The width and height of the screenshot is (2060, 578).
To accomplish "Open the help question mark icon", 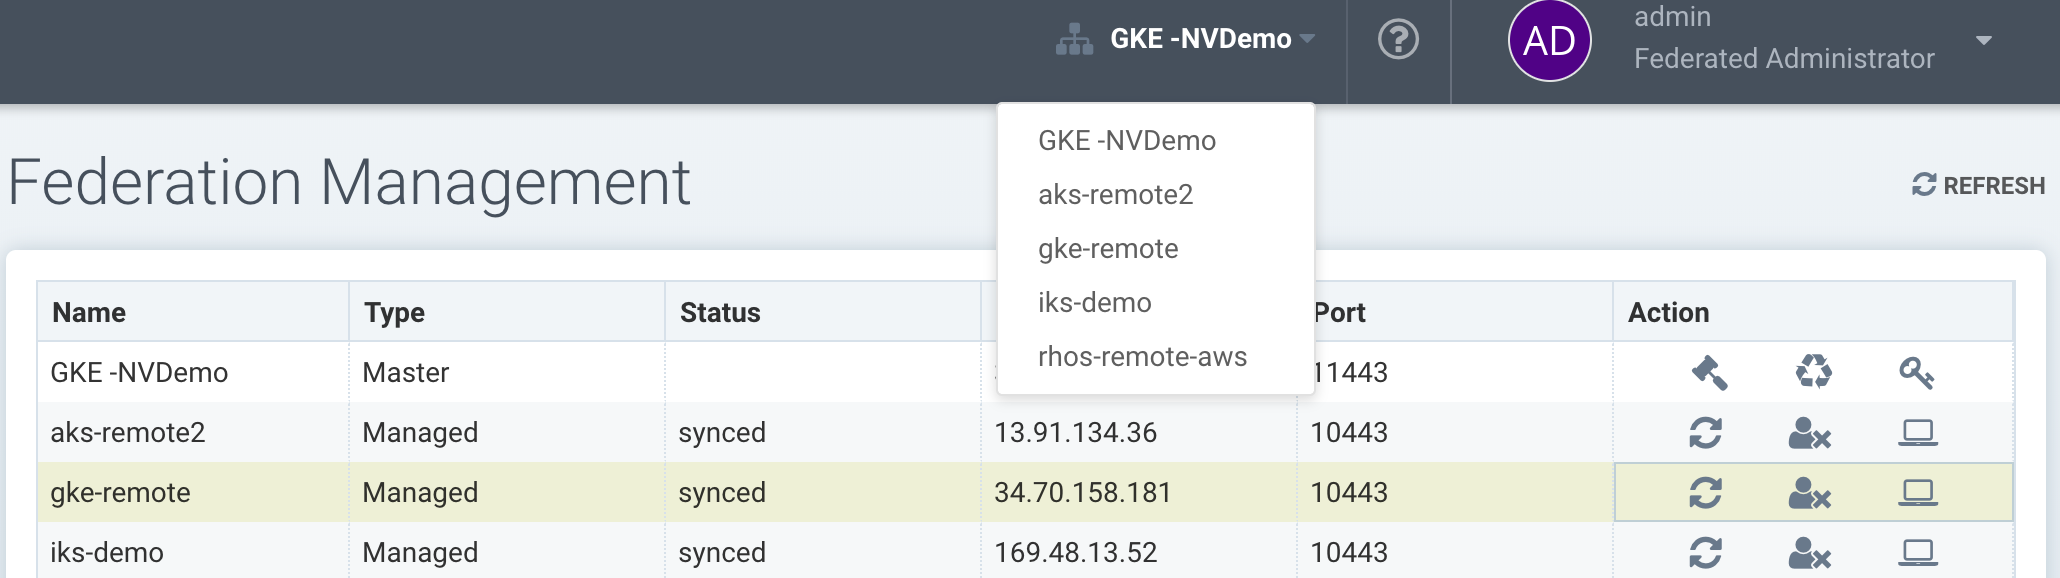I will [x=1398, y=40].
